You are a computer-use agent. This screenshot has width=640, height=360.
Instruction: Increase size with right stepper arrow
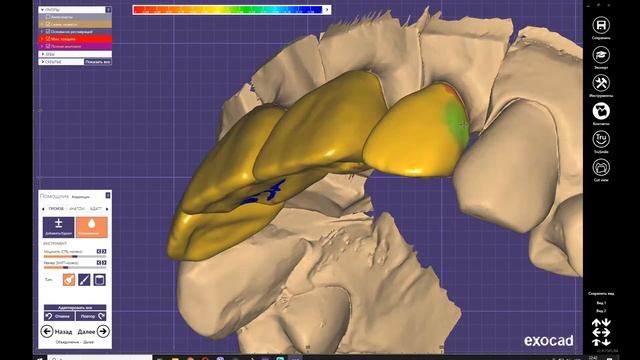pyautogui.click(x=104, y=262)
